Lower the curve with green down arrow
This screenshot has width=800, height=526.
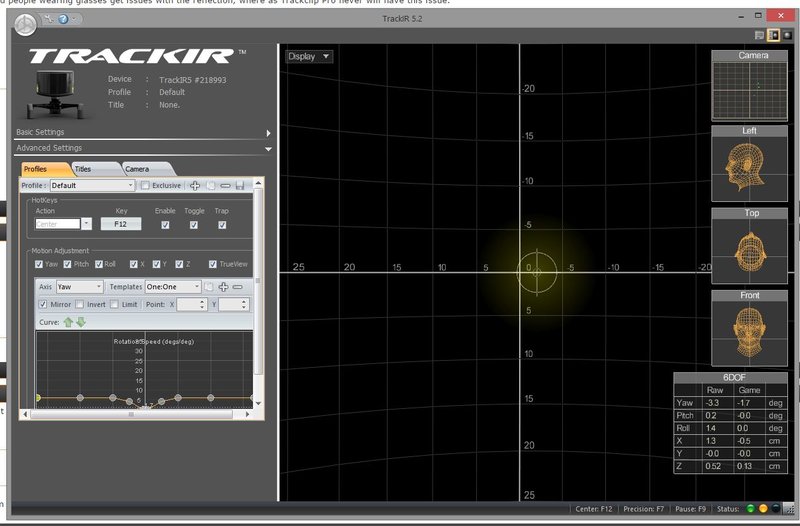[x=81, y=322]
